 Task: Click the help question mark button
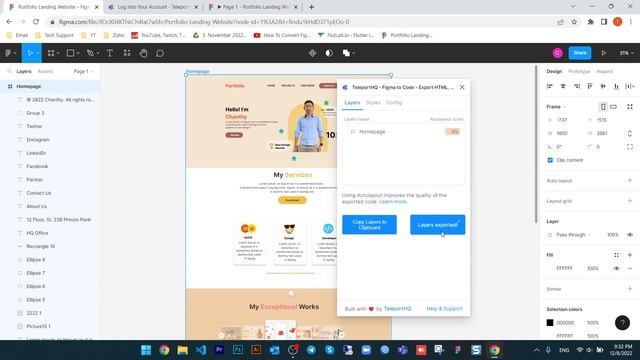point(622,323)
